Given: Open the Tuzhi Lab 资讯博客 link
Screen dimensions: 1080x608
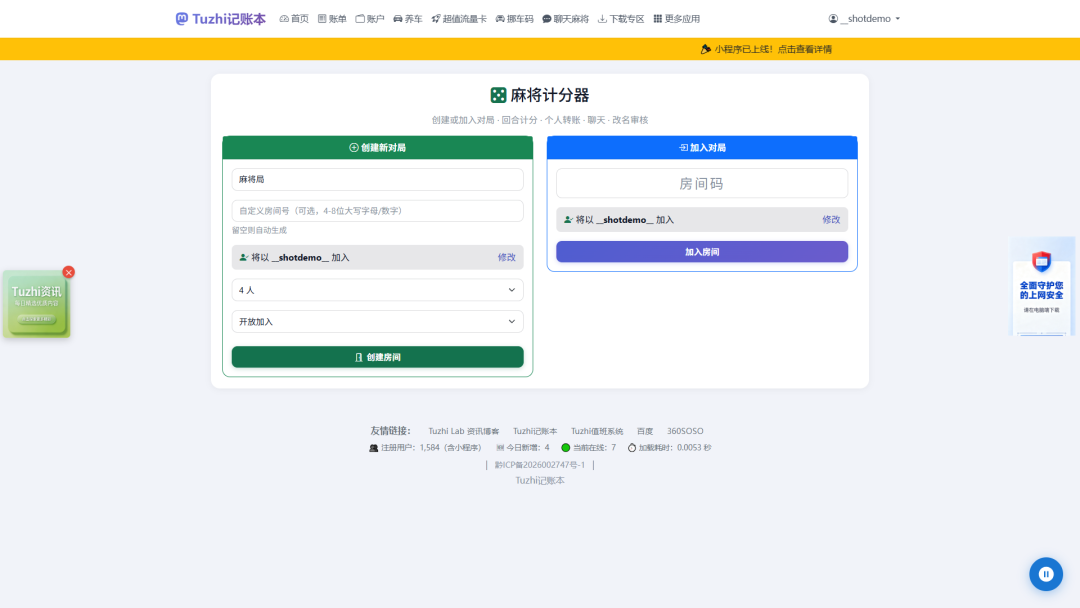Looking at the screenshot, I should 464,431.
